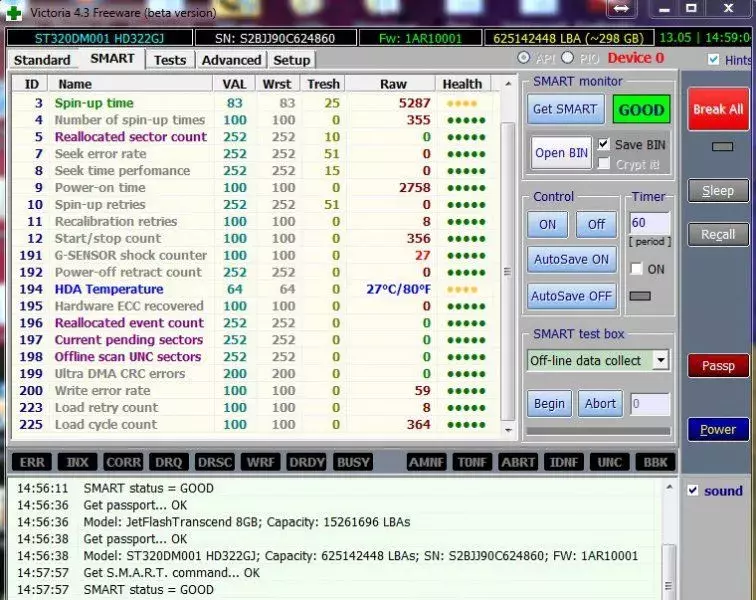Select the Ultra DMA CRC errors row
The width and height of the screenshot is (756, 600).
[x=256, y=373]
